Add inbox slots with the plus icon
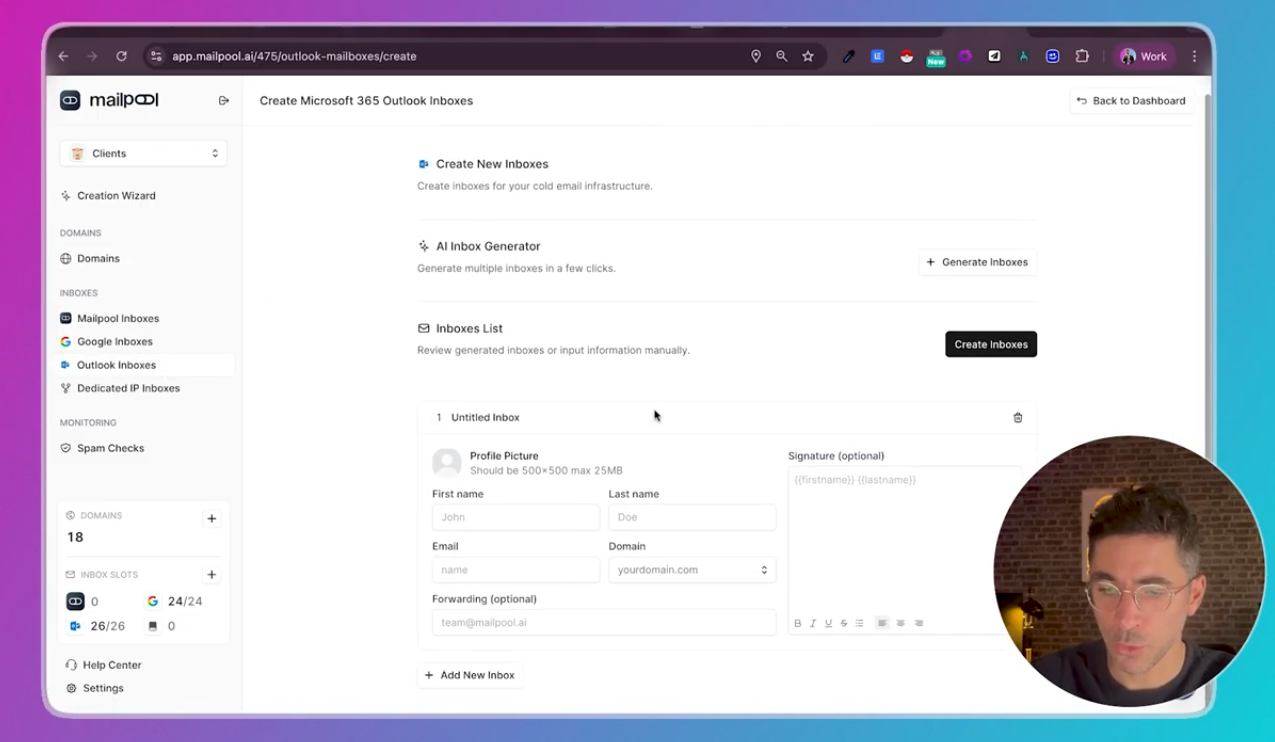 (211, 575)
